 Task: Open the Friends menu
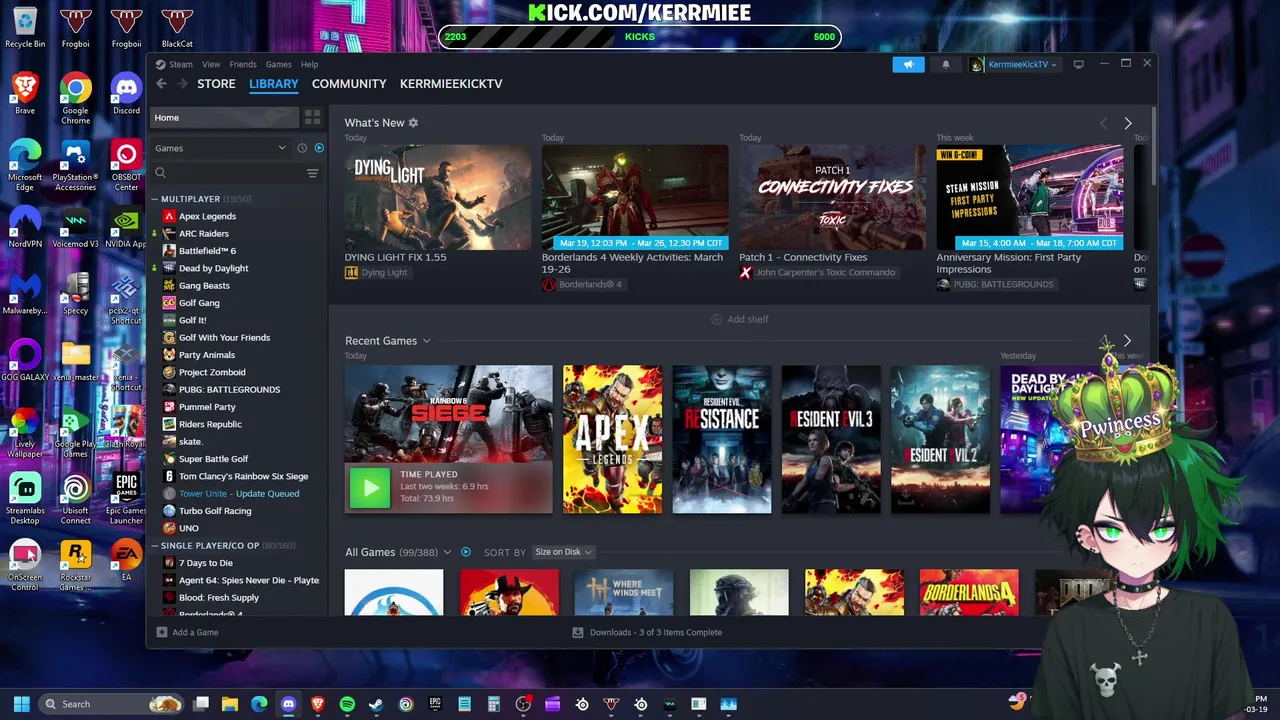[x=243, y=64]
